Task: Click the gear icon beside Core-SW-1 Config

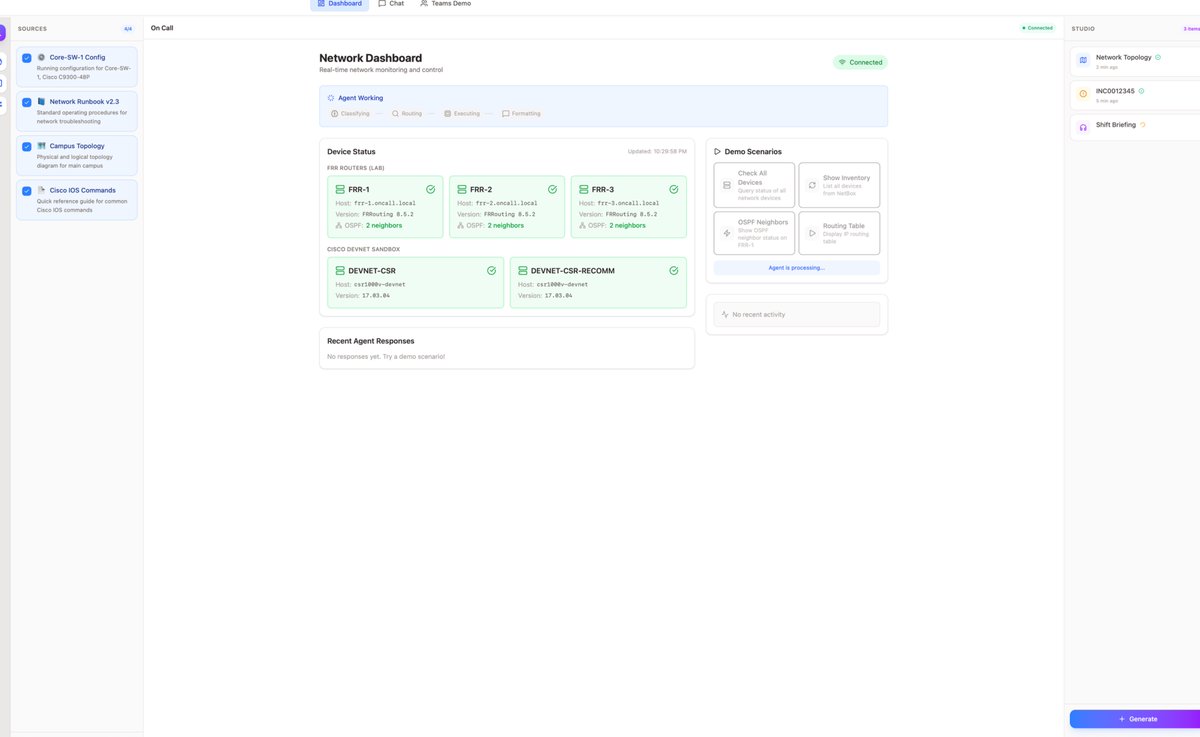Action: click(x=41, y=57)
